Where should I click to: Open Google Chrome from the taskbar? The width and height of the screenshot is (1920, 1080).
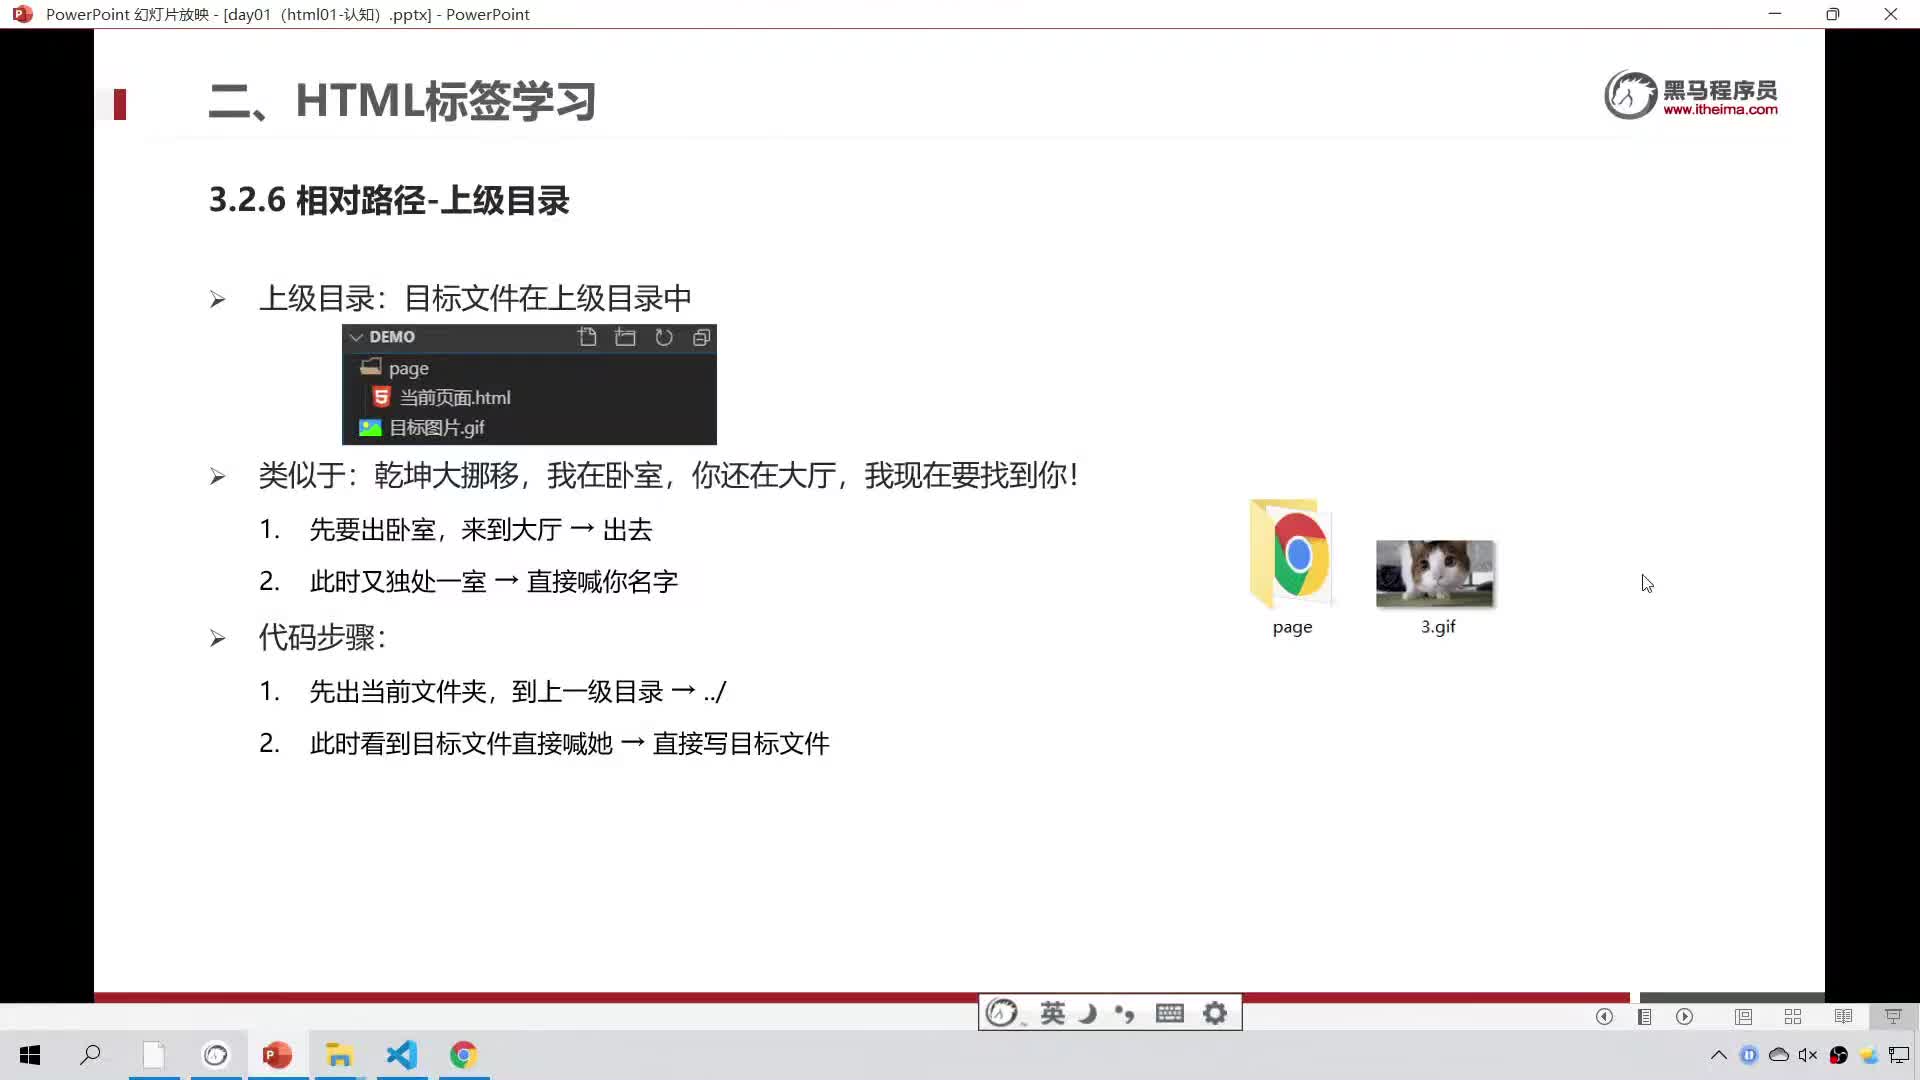coord(463,1055)
